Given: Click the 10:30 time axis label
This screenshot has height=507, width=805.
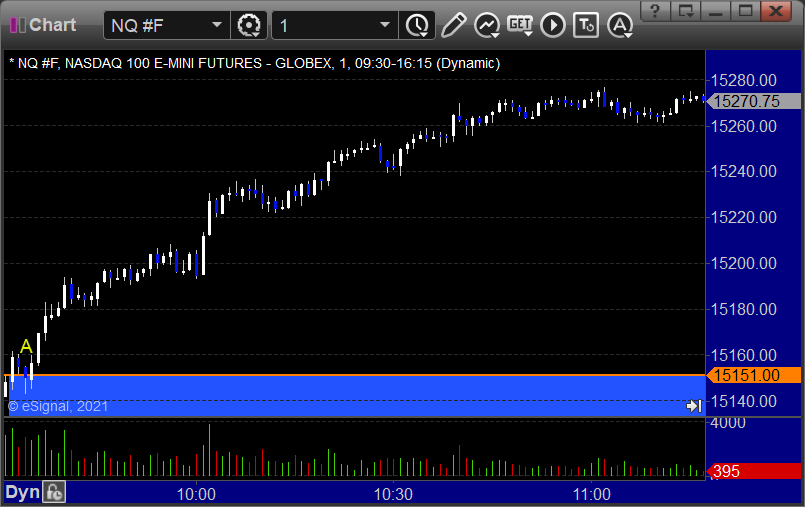Looking at the screenshot, I should pos(393,494).
